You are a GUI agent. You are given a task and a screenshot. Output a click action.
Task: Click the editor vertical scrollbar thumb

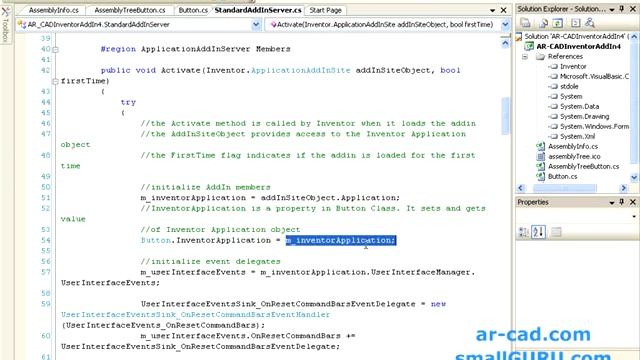tap(505, 116)
